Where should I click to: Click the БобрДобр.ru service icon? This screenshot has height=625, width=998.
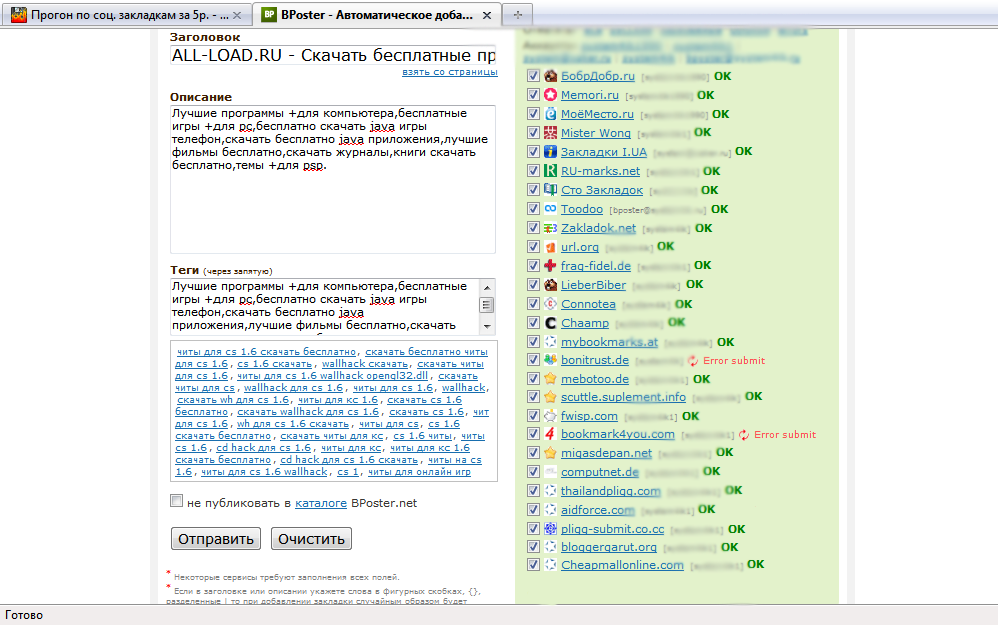(x=551, y=76)
